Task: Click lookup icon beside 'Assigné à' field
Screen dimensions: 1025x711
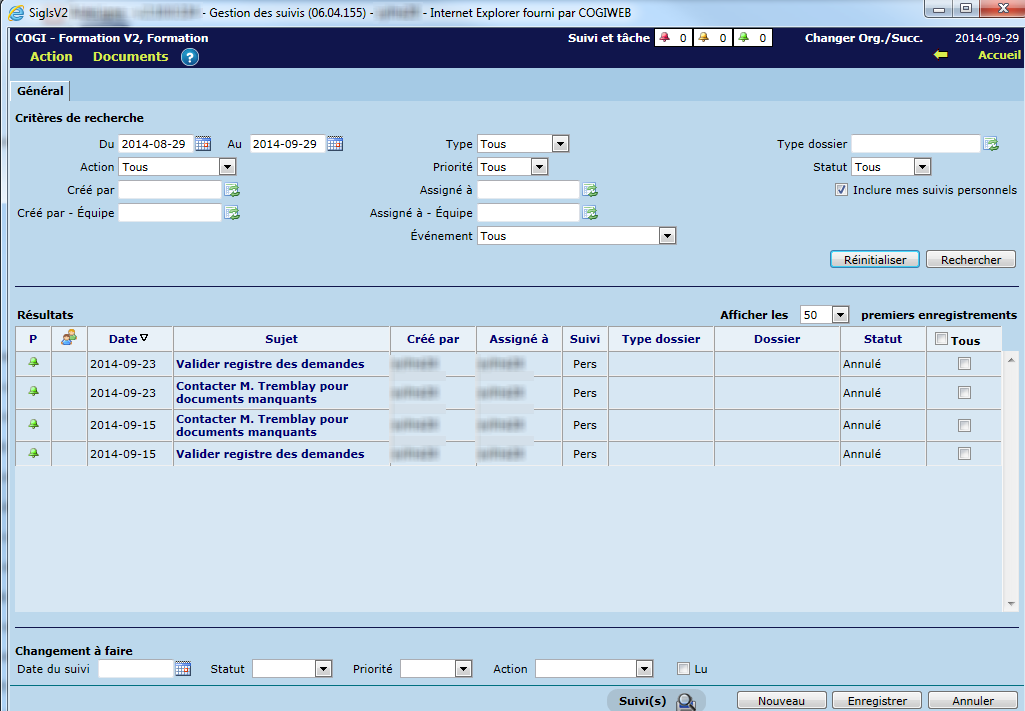Action: coord(590,190)
